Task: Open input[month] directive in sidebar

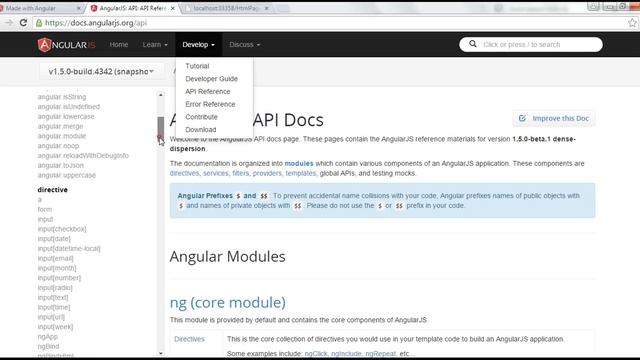Action: click(57, 268)
